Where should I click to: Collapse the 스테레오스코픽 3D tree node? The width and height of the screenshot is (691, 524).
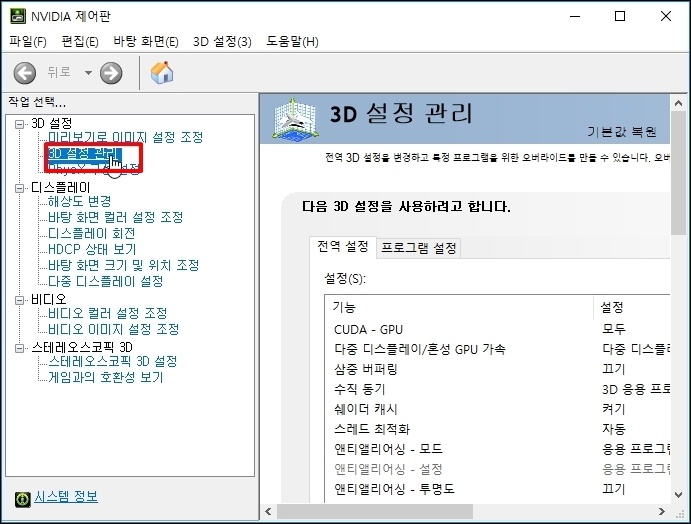pyautogui.click(x=19, y=349)
